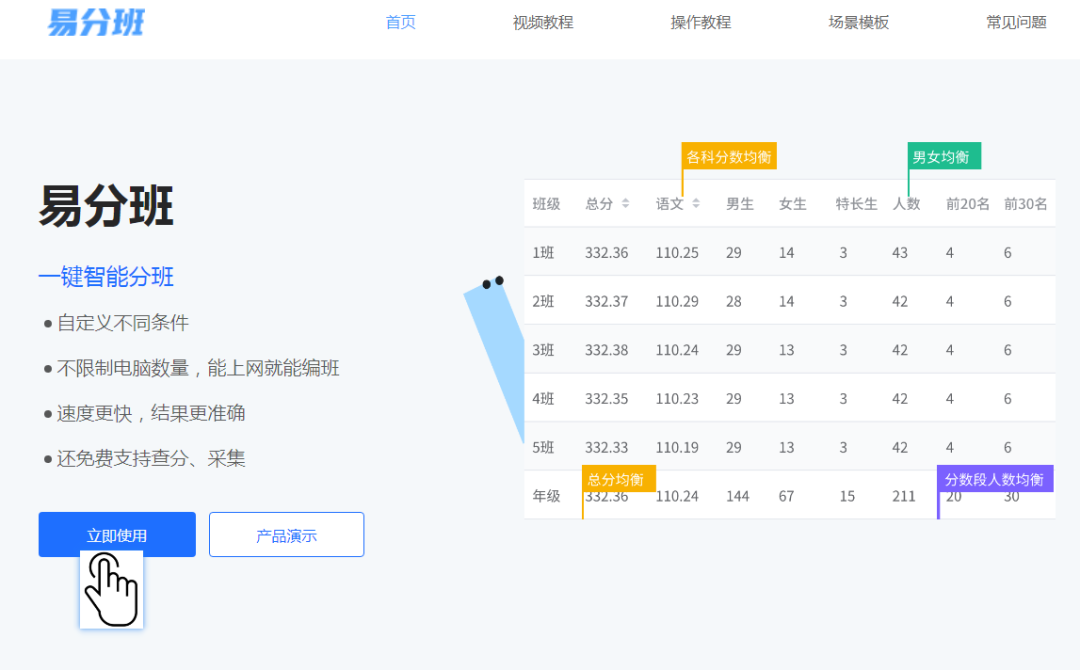
Task: Click the grade 特长生 total 15
Action: tap(847, 496)
